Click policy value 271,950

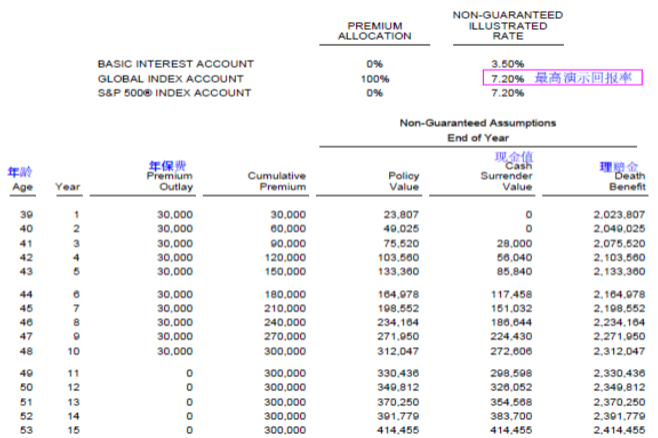click(x=398, y=337)
